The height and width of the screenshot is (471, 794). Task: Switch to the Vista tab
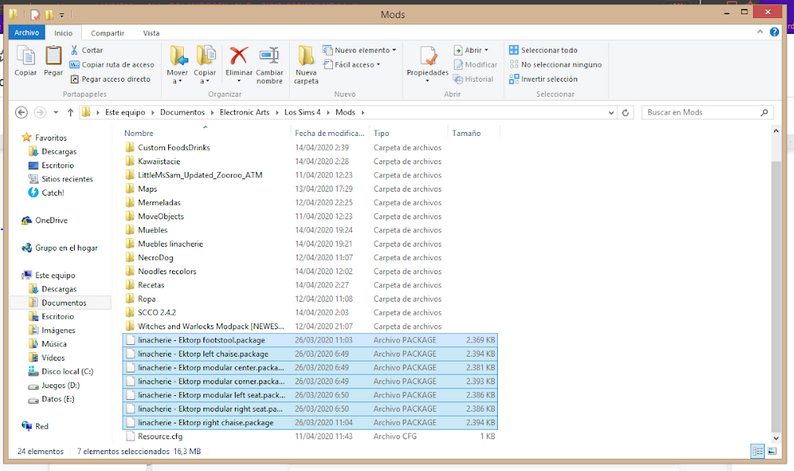(x=151, y=33)
